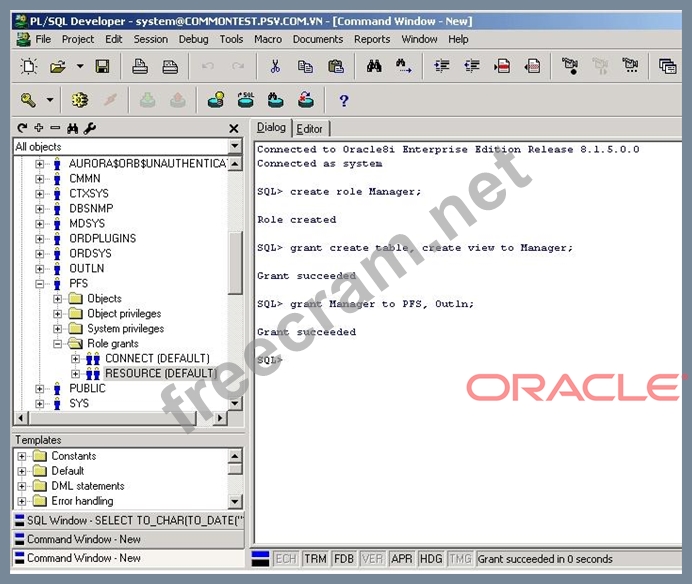Screen dimensions: 692x584
Task: Select the OUTLN user in tree
Action: click(86, 268)
